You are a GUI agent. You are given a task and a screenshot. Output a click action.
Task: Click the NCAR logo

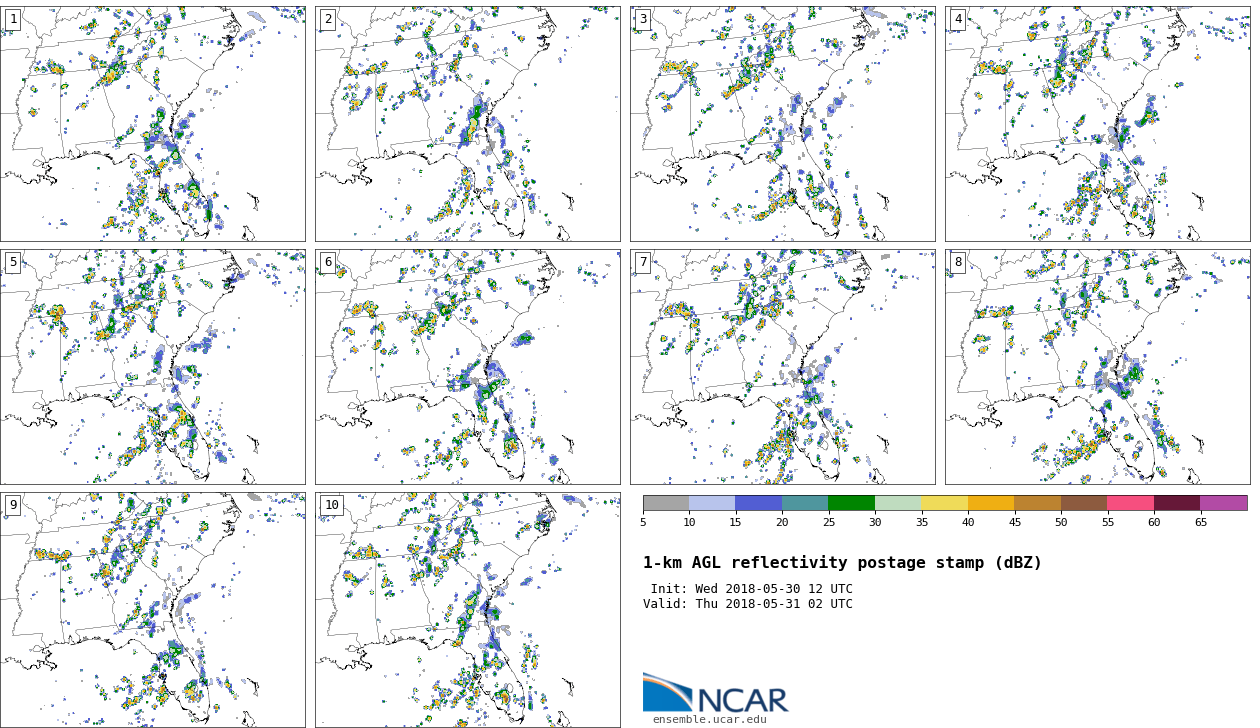(x=716, y=693)
